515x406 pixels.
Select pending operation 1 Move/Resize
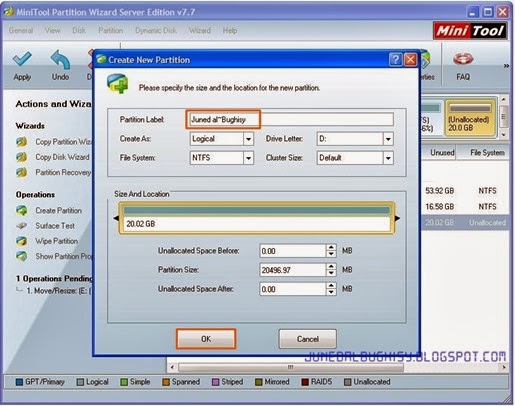pos(58,291)
